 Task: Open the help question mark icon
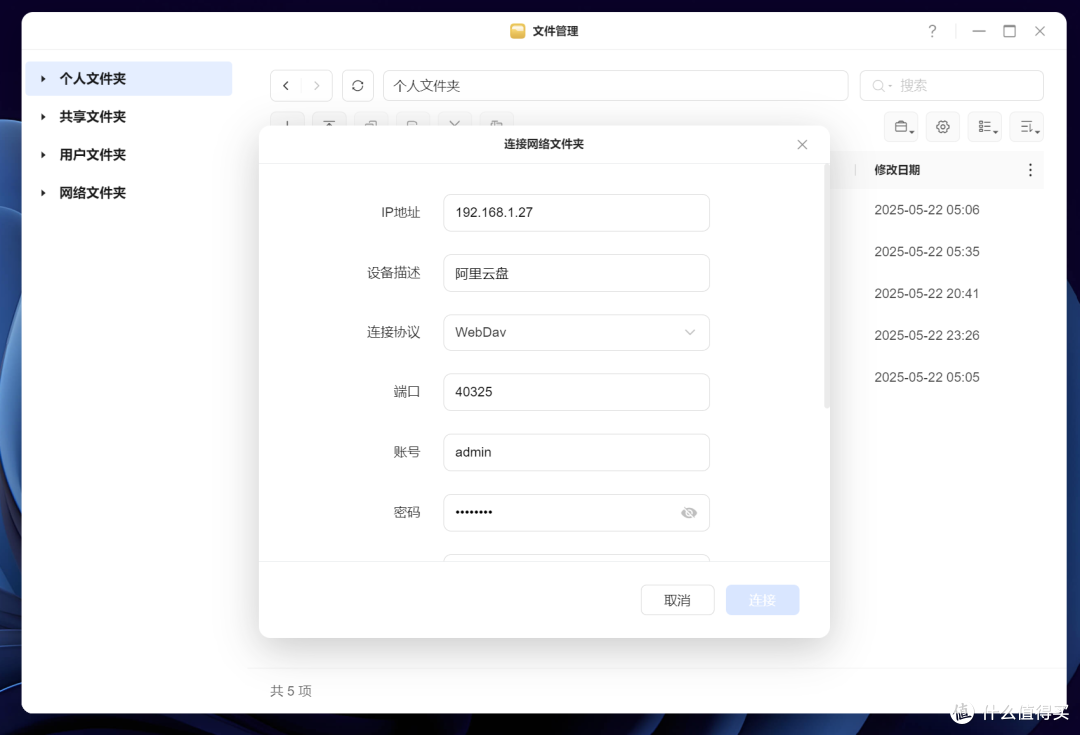point(932,31)
